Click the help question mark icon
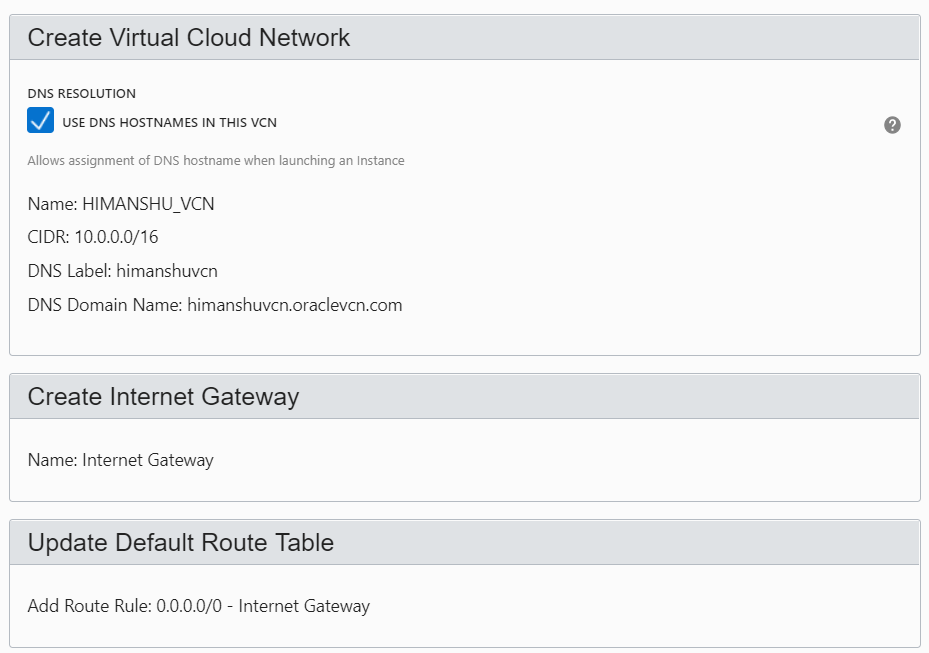929x653 pixels. [x=892, y=125]
